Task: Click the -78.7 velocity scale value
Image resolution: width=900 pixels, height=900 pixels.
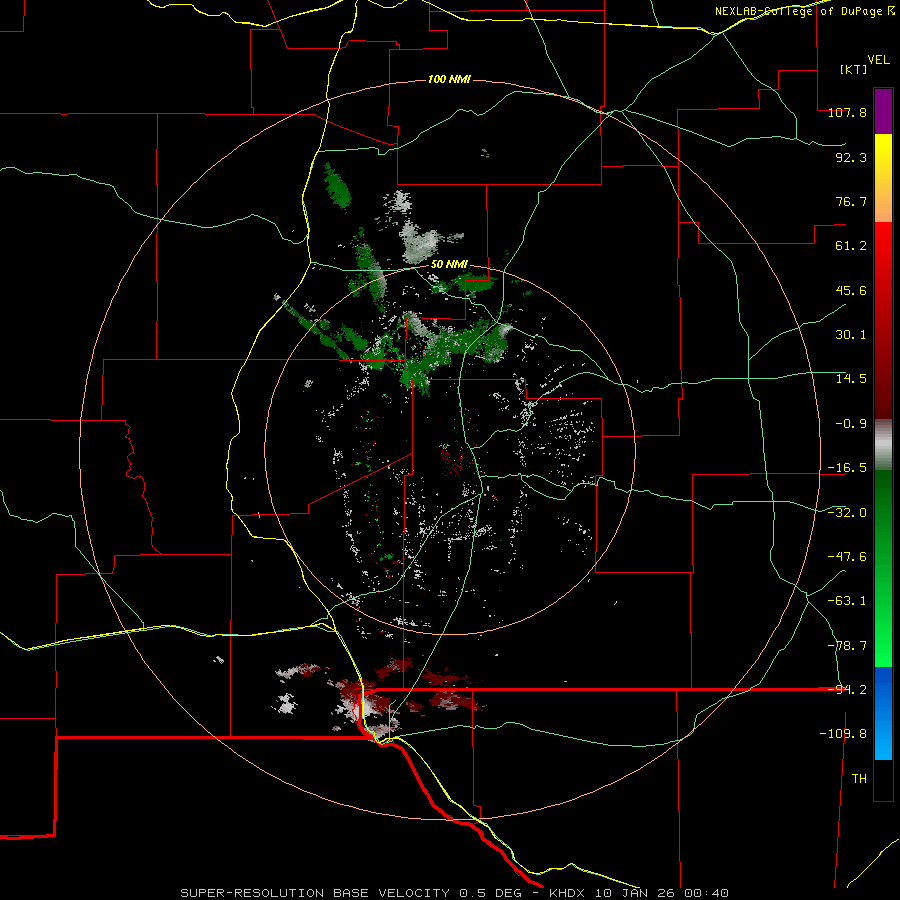Action: click(x=847, y=646)
